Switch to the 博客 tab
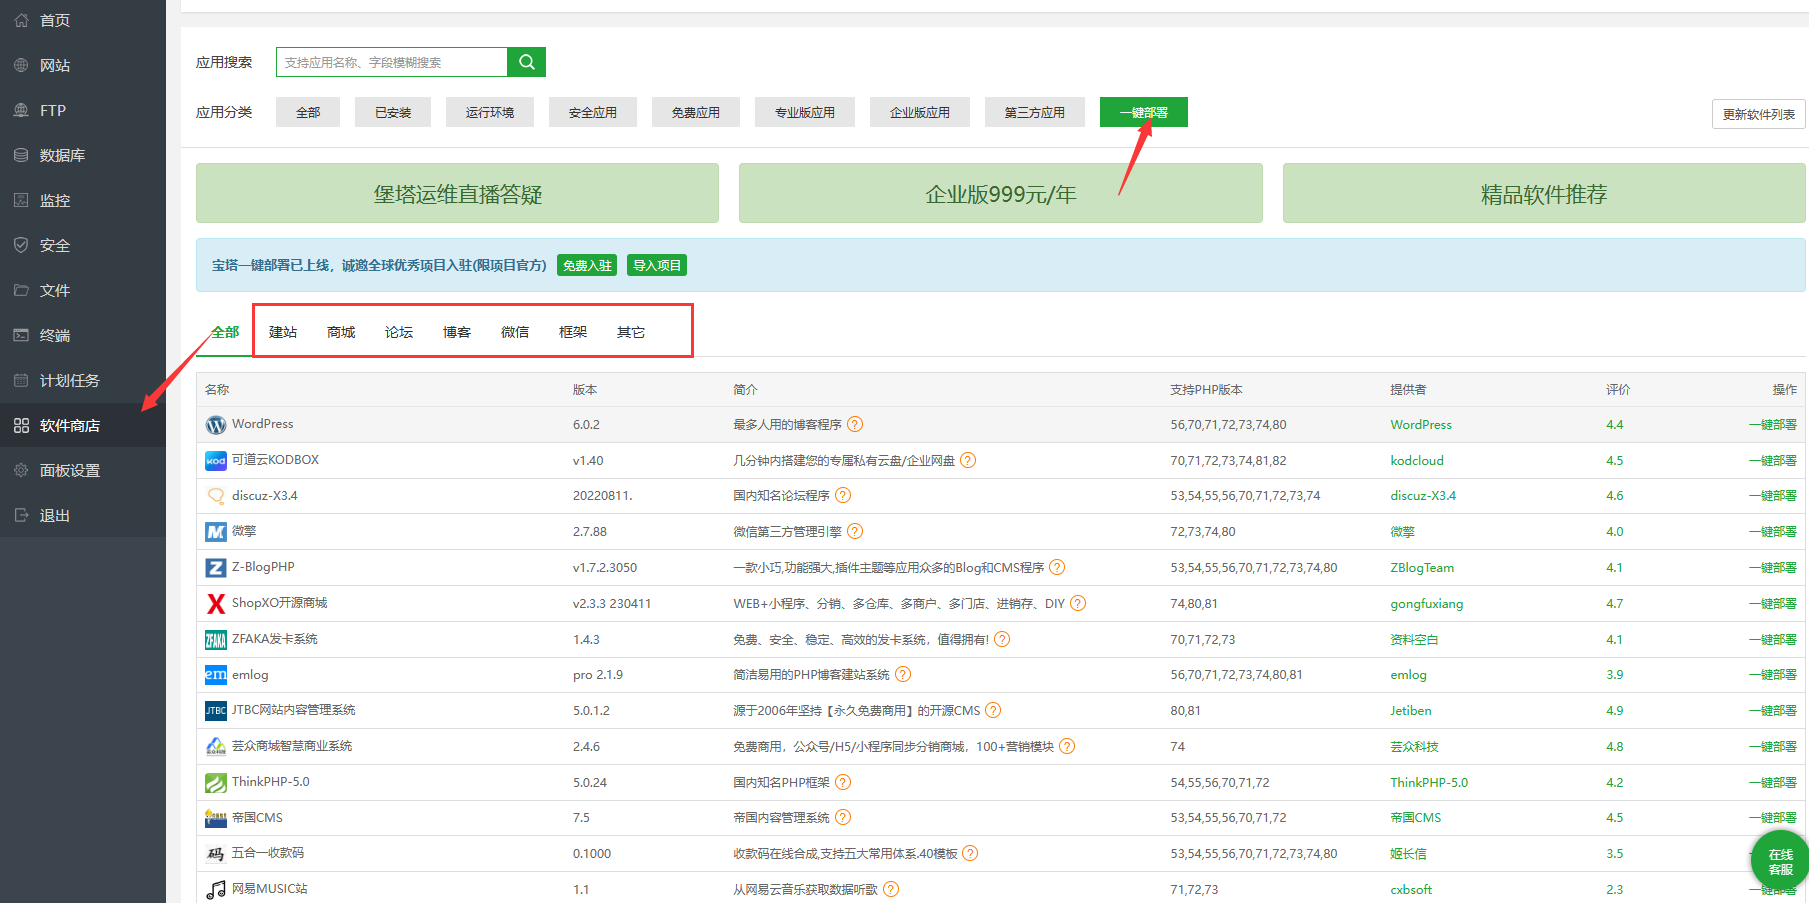This screenshot has width=1809, height=903. [x=457, y=332]
